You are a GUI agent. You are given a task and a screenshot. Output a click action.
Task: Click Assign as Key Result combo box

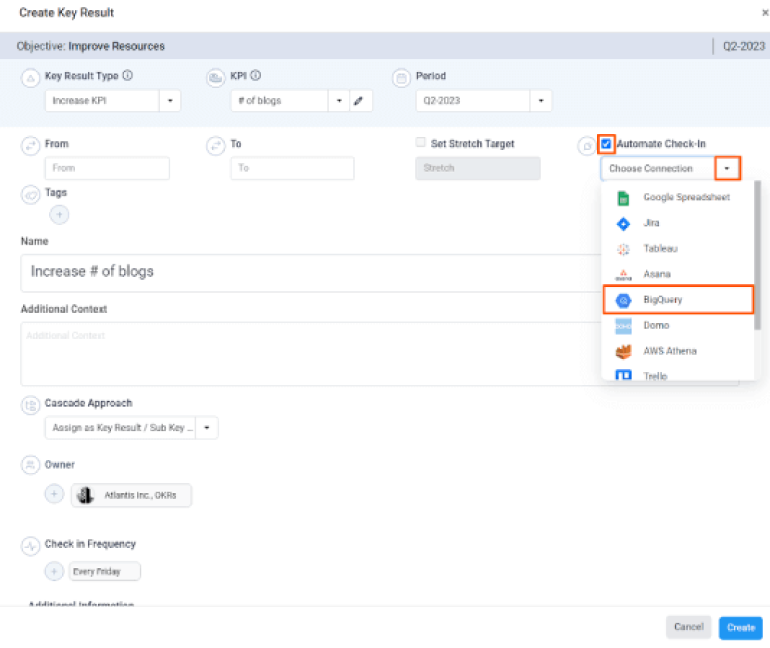point(132,428)
